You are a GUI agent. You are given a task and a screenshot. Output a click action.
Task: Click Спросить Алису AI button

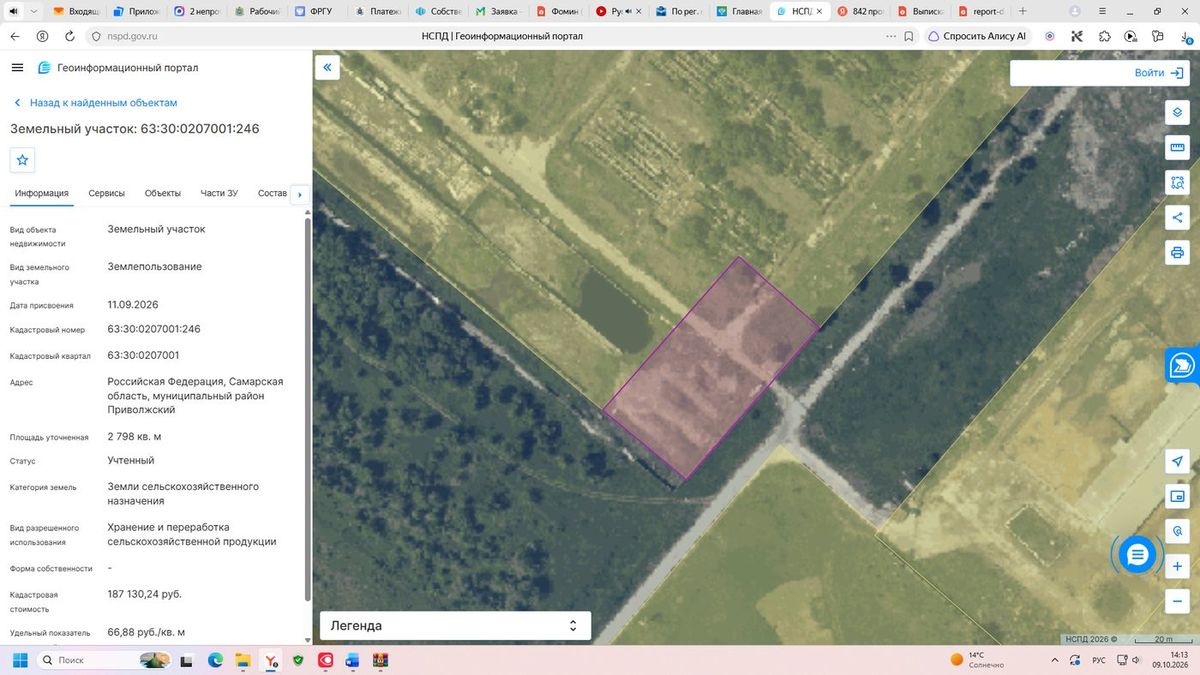click(977, 36)
